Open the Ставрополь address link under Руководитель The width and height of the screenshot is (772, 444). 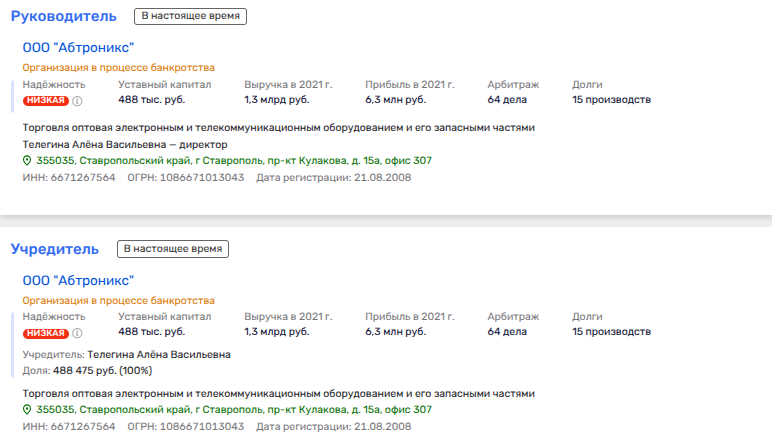click(x=234, y=160)
